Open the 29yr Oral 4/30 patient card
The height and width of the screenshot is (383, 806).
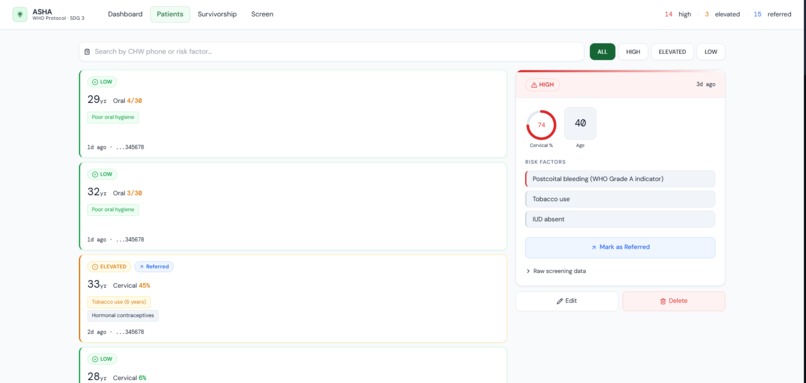click(293, 114)
